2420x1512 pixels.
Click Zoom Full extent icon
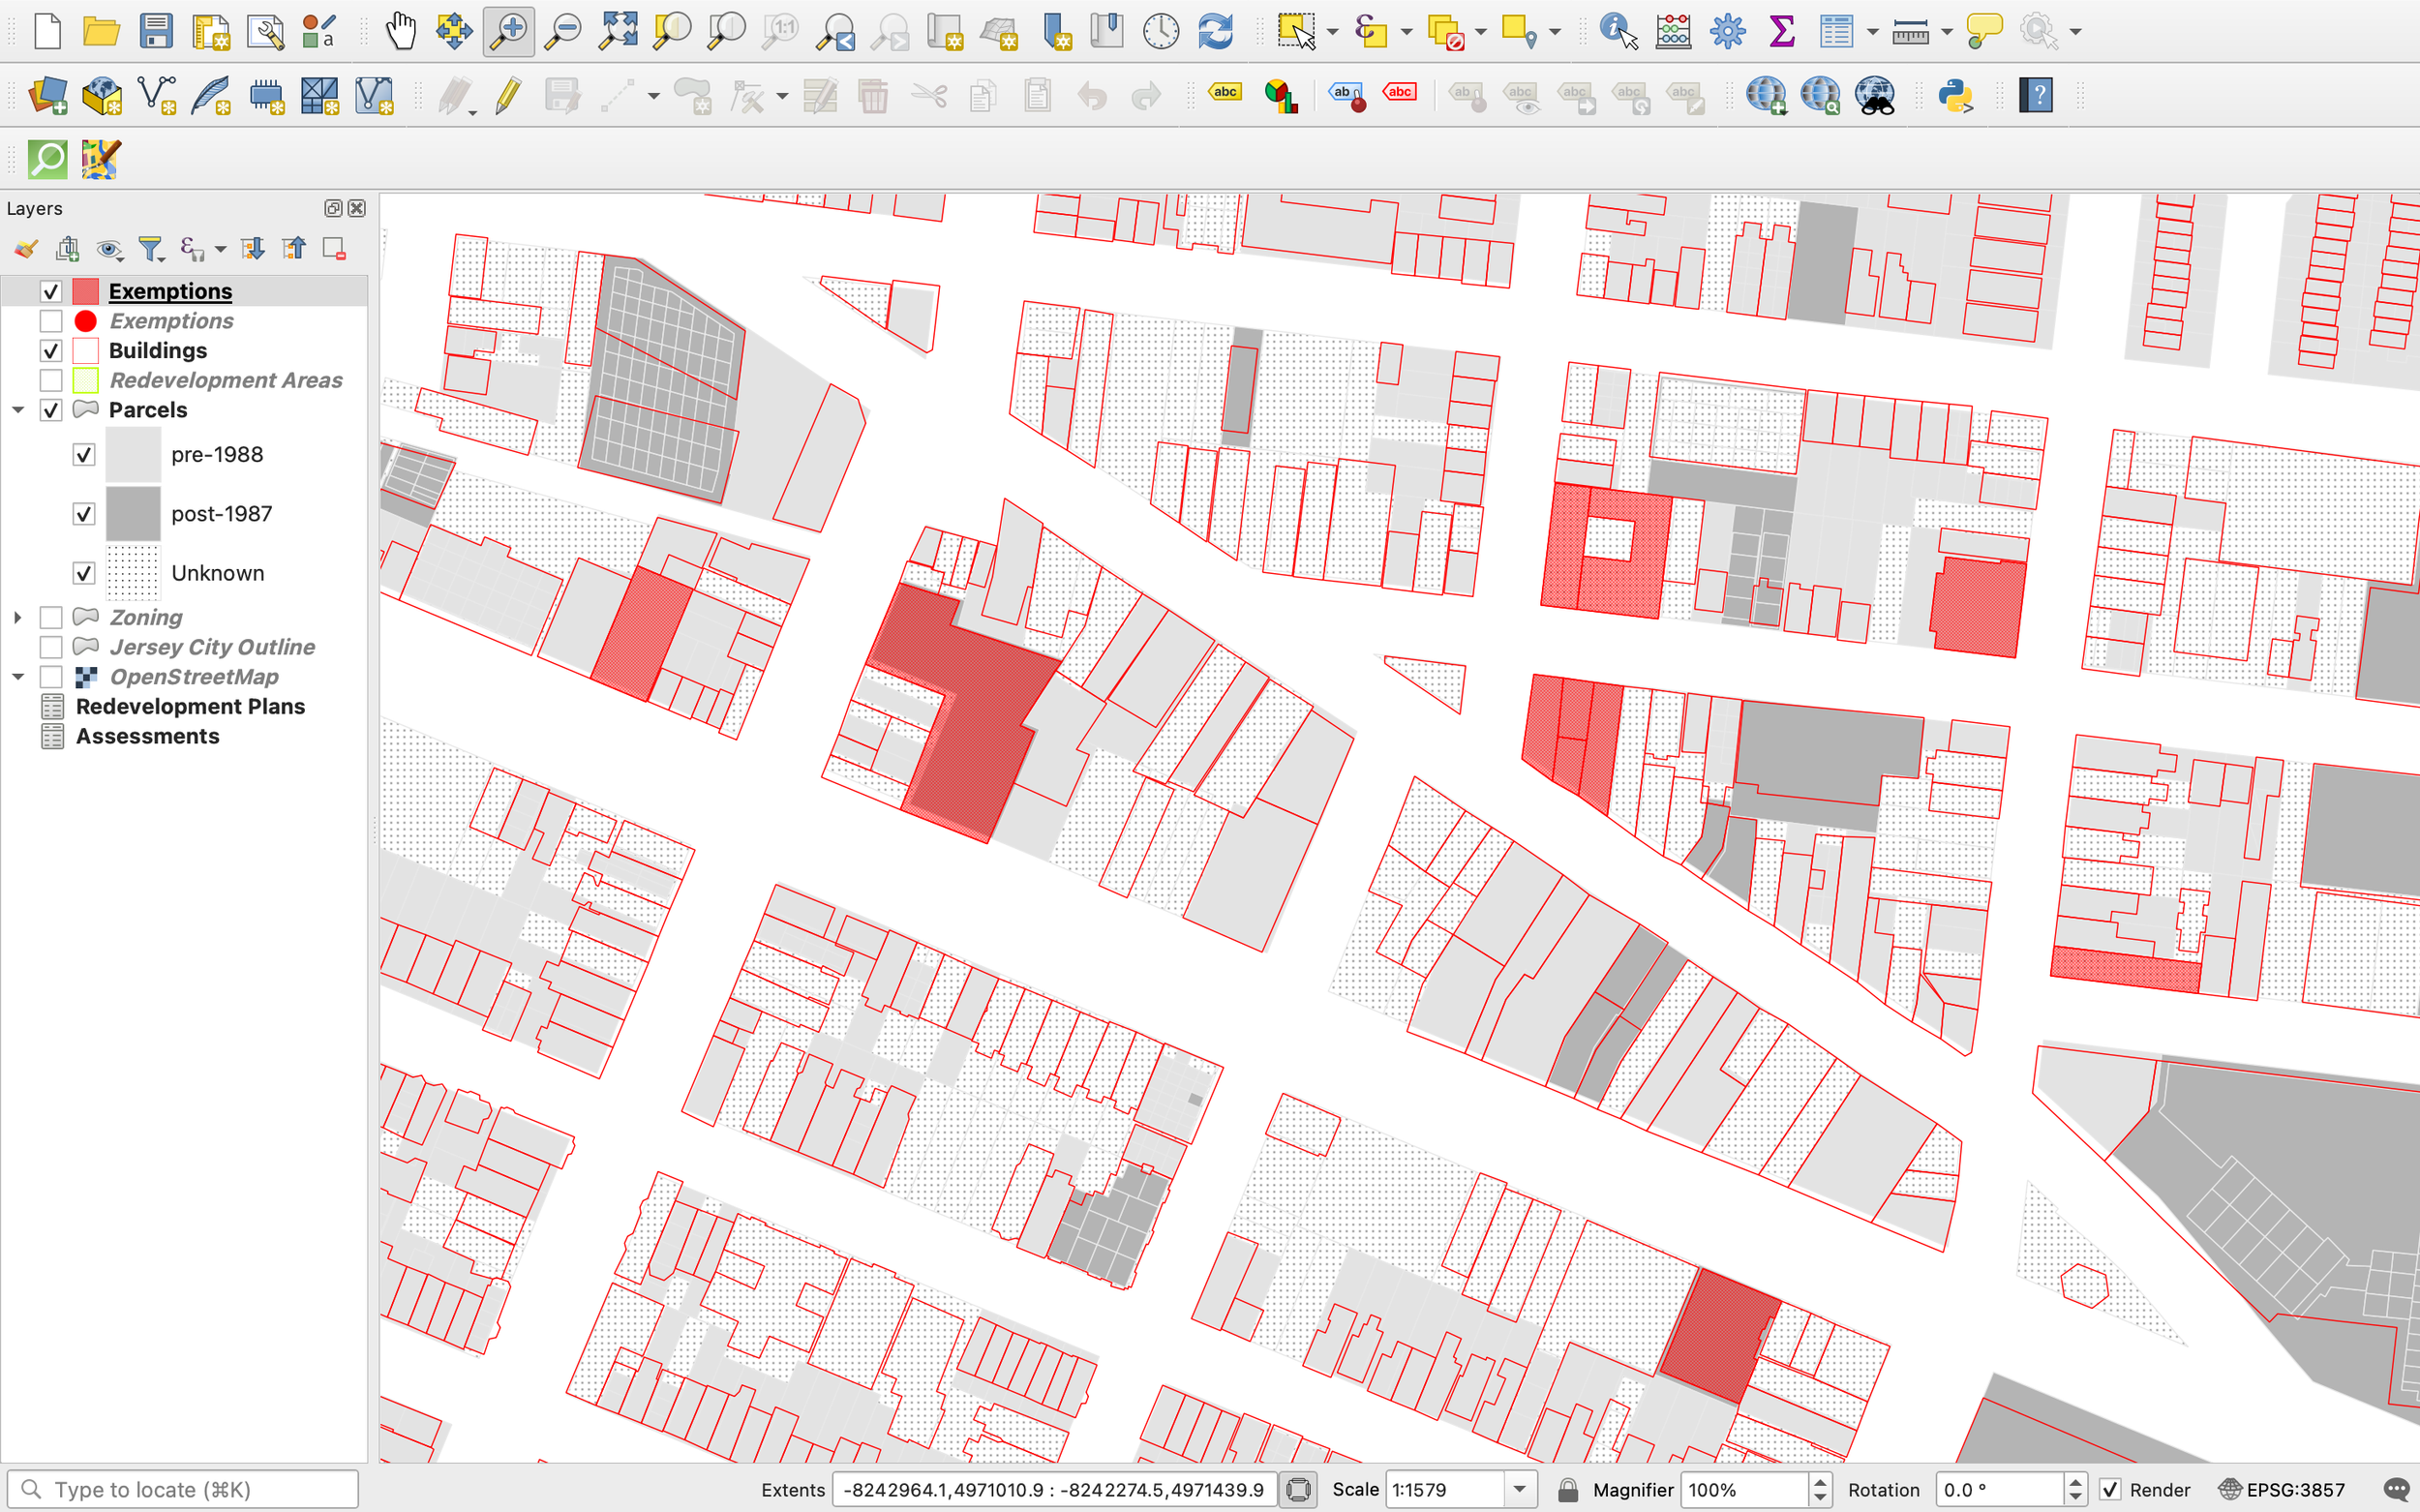(618, 31)
